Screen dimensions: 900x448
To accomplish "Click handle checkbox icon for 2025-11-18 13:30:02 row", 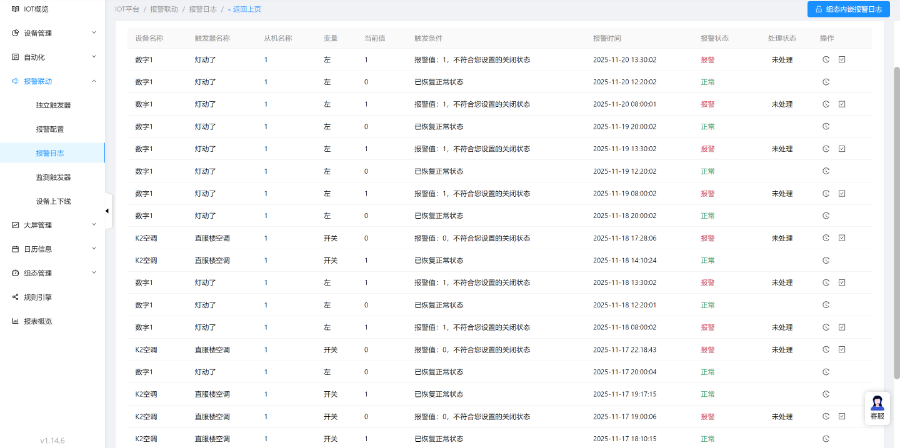I will 842,283.
